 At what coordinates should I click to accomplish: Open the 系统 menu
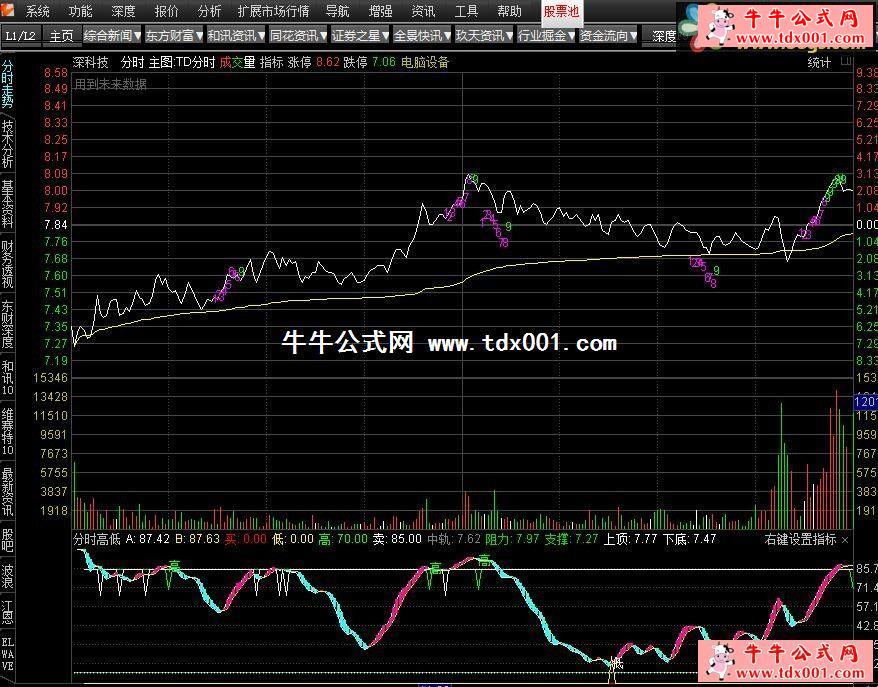[37, 11]
